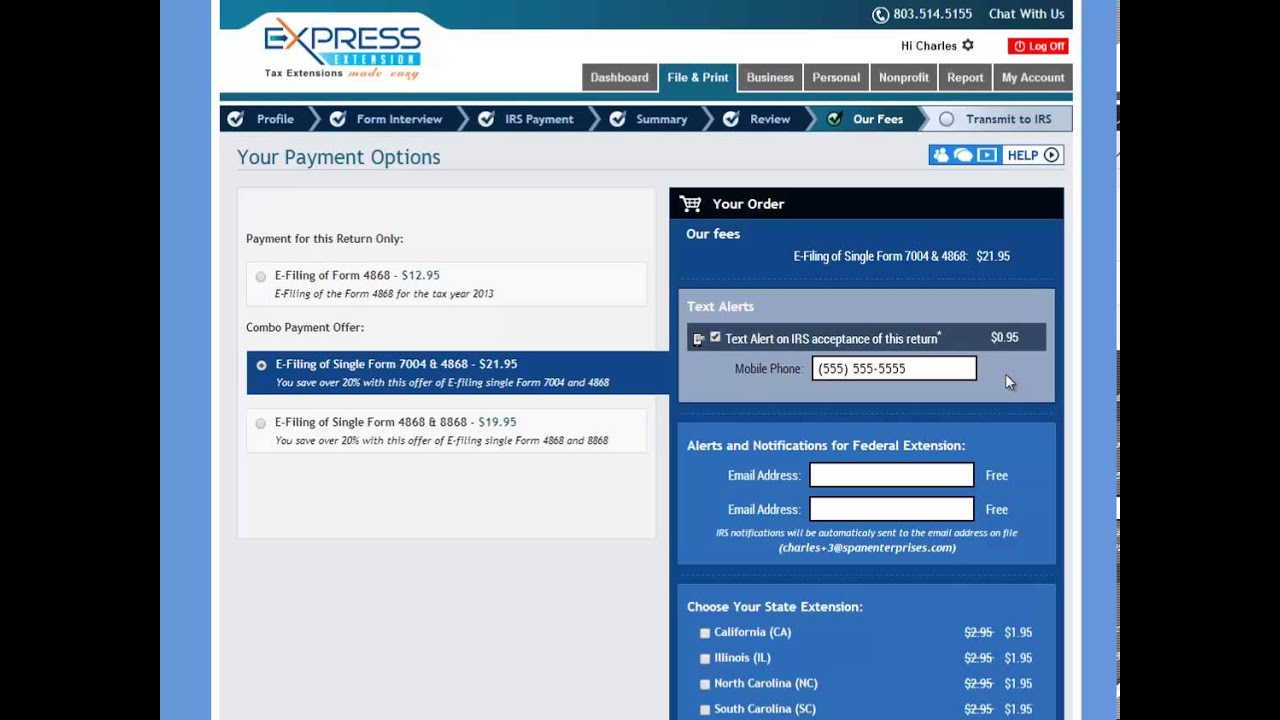Open settings gear next to Hi Charles
The width and height of the screenshot is (1280, 720).
(967, 46)
